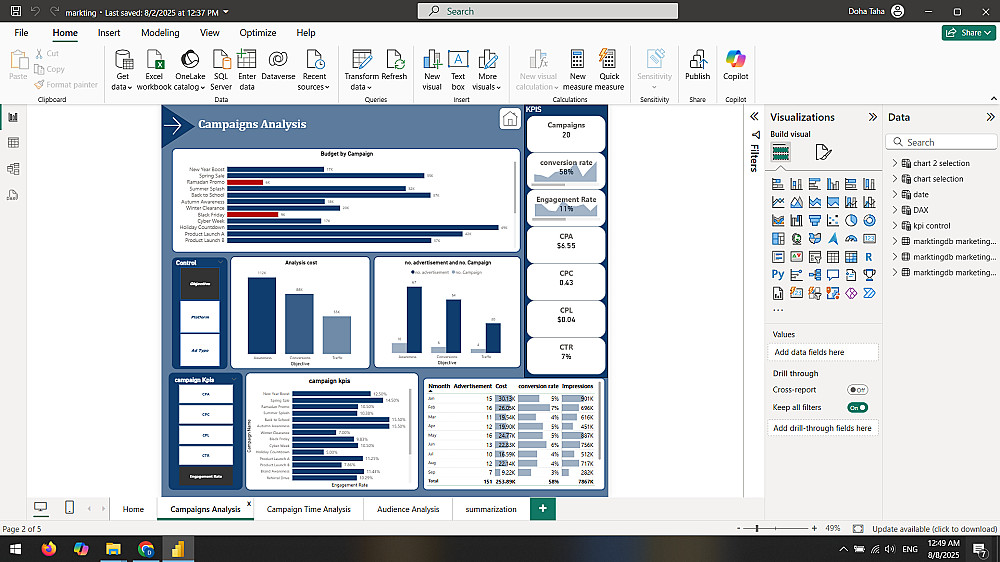Expand the date table in Data pane
This screenshot has width=1000, height=562.
[895, 195]
